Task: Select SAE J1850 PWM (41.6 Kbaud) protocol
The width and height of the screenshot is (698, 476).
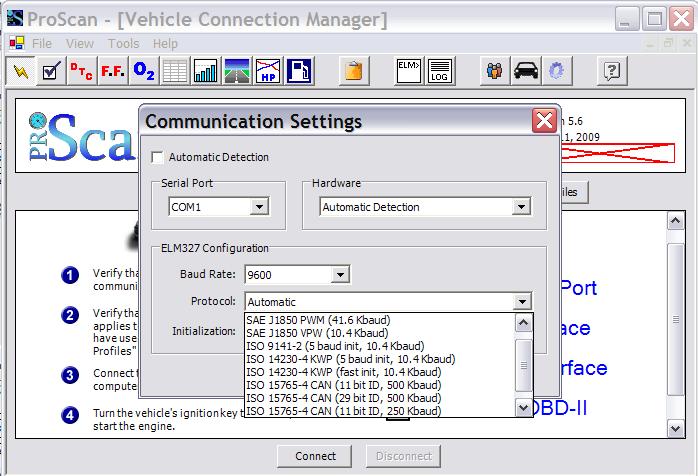Action: pos(380,320)
